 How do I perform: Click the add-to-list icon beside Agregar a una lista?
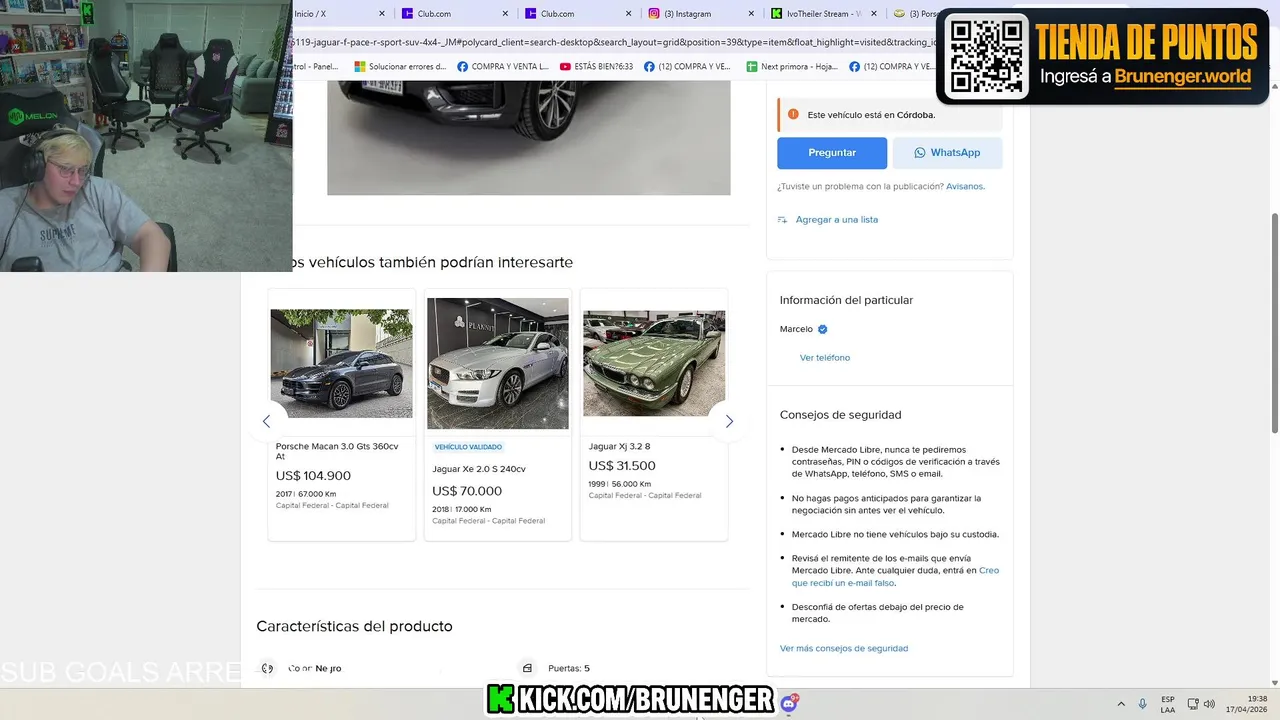[783, 220]
